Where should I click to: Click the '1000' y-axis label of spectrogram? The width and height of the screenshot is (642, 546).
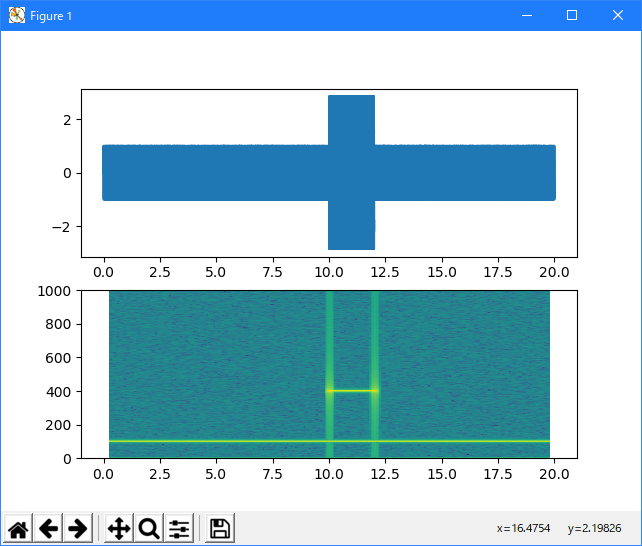(54, 291)
